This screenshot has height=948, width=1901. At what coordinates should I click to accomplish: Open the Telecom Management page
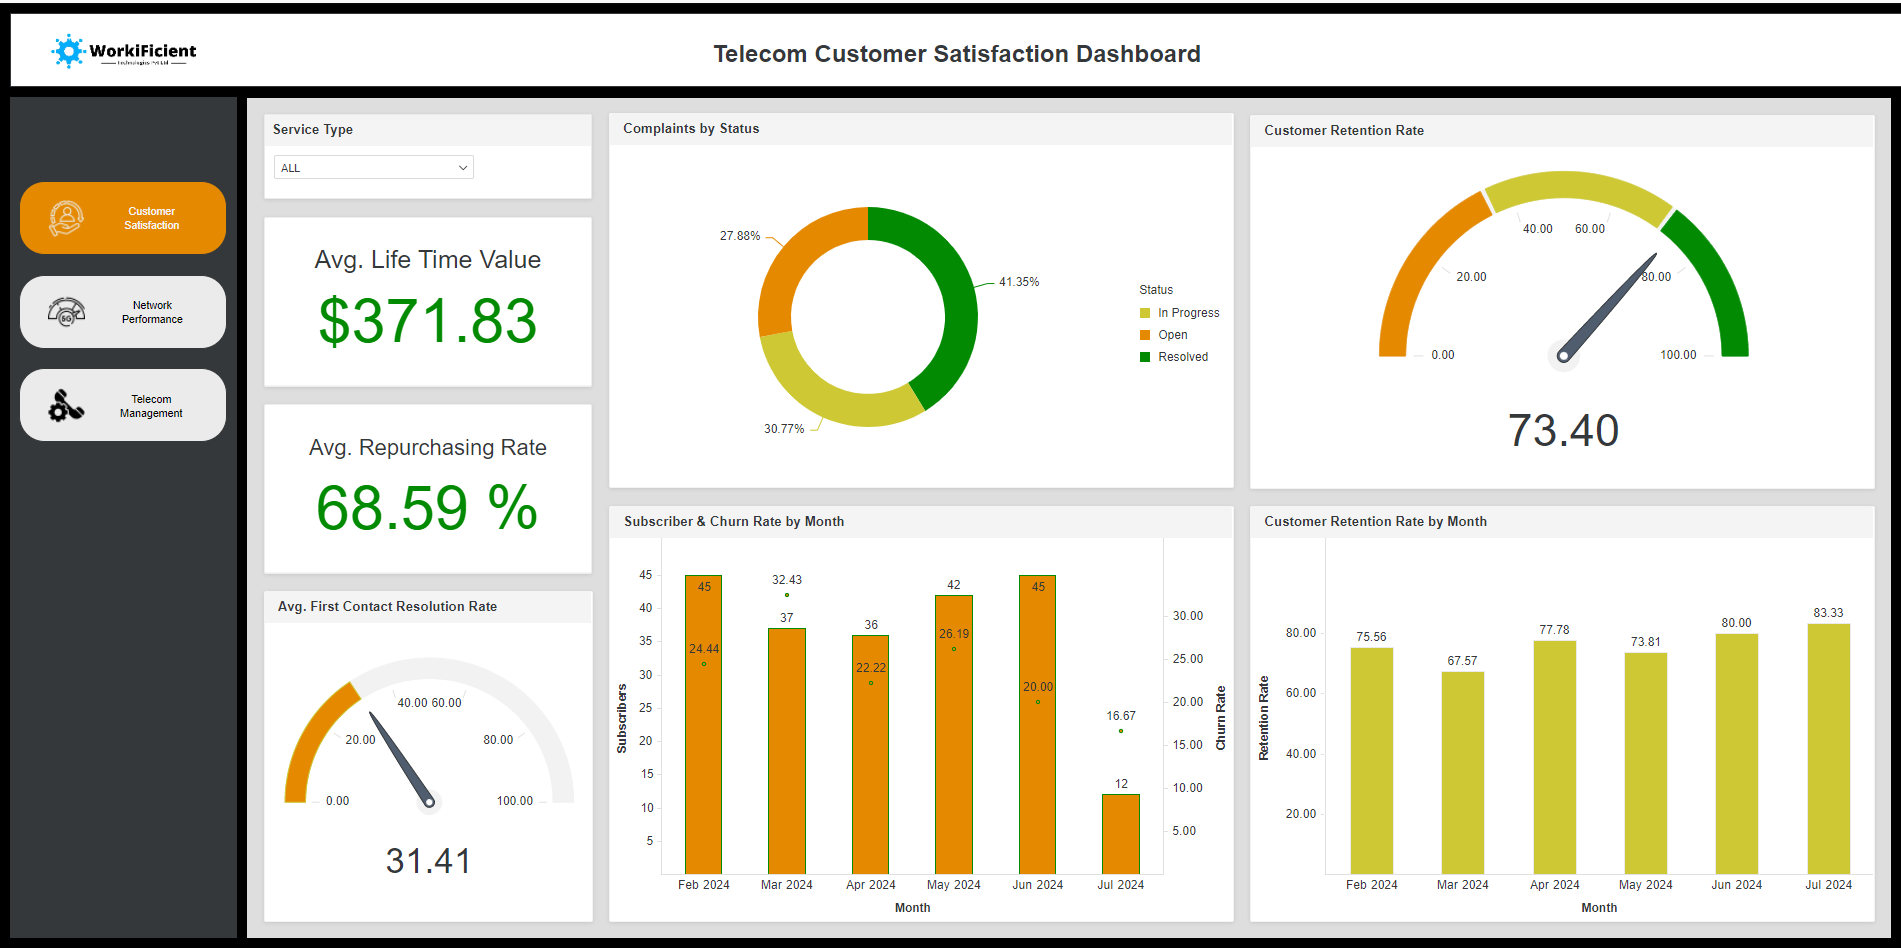tap(123, 405)
